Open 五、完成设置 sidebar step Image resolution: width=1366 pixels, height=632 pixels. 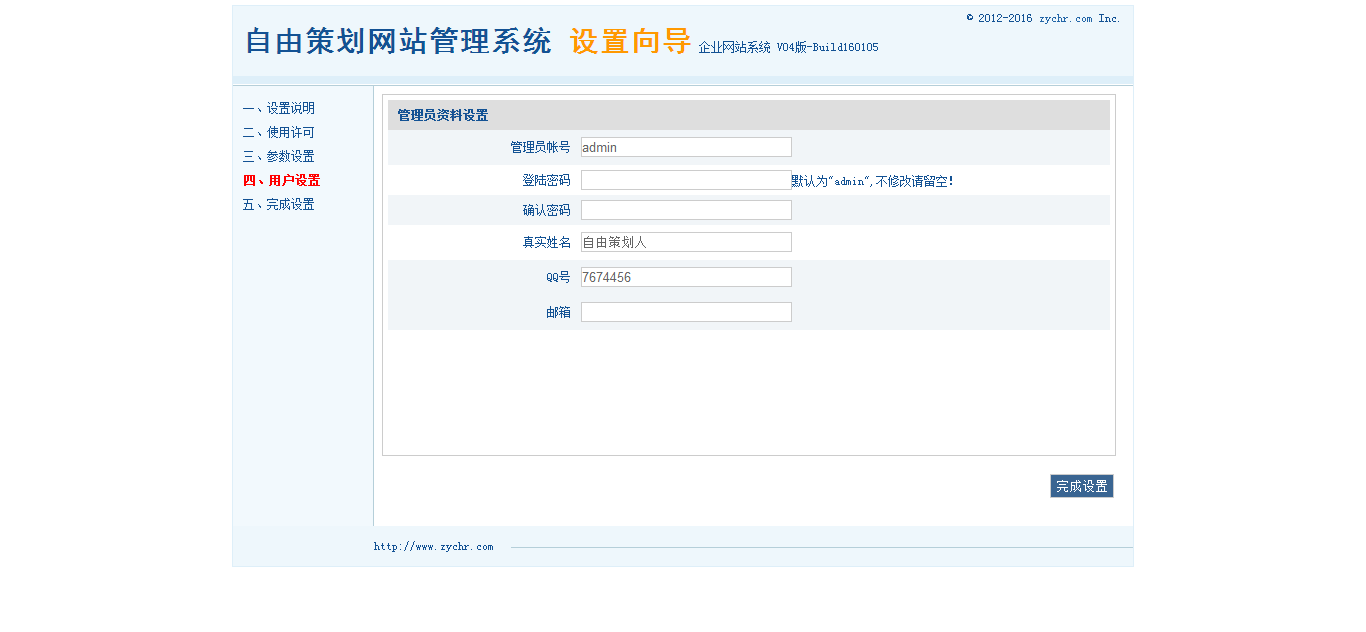pyautogui.click(x=278, y=204)
